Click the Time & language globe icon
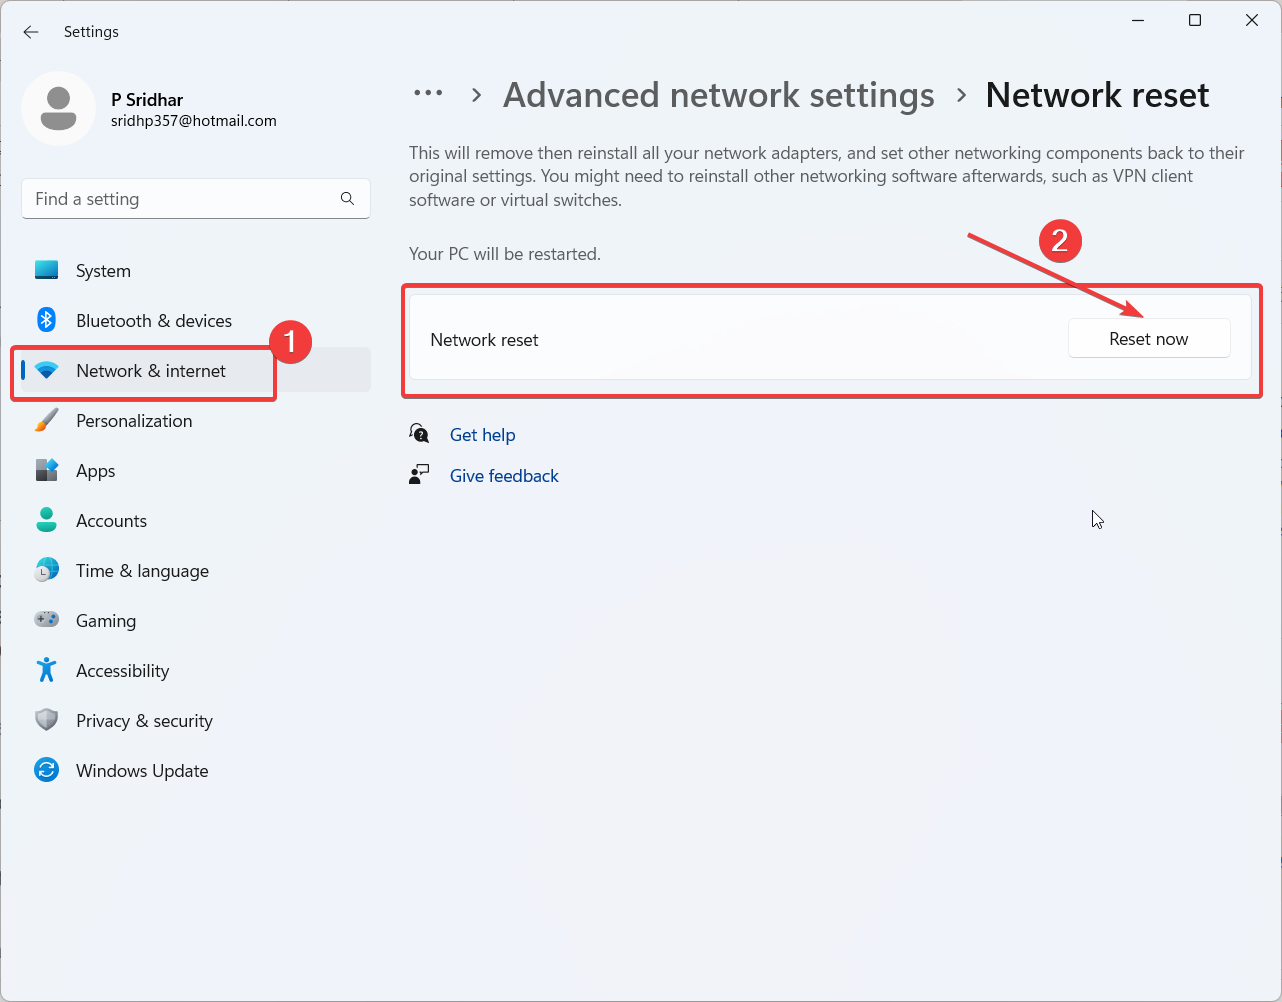This screenshot has height=1002, width=1282. point(47,570)
